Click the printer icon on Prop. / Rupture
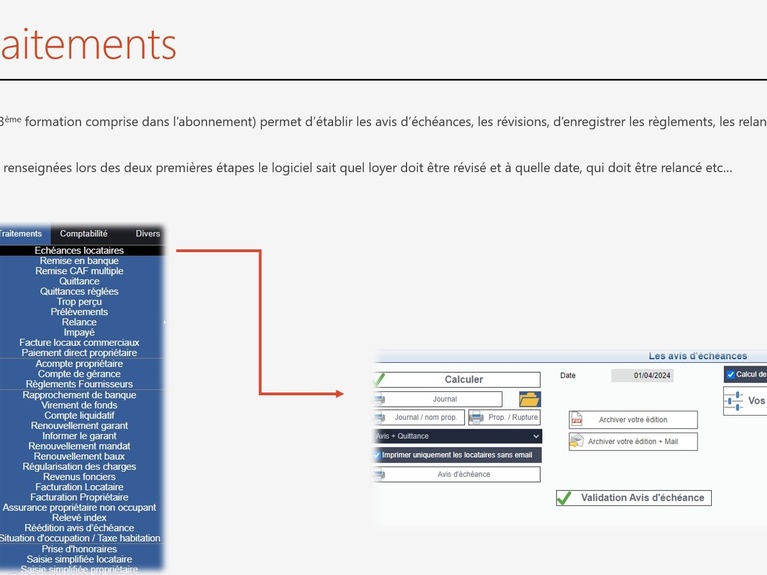Screen dimensions: 767x575 pyautogui.click(x=476, y=418)
